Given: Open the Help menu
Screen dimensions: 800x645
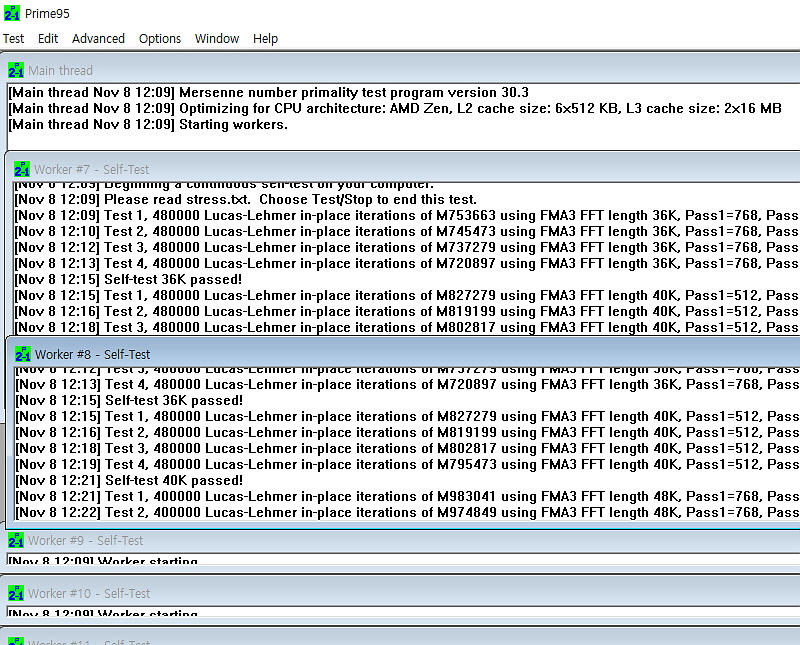Looking at the screenshot, I should [x=265, y=39].
